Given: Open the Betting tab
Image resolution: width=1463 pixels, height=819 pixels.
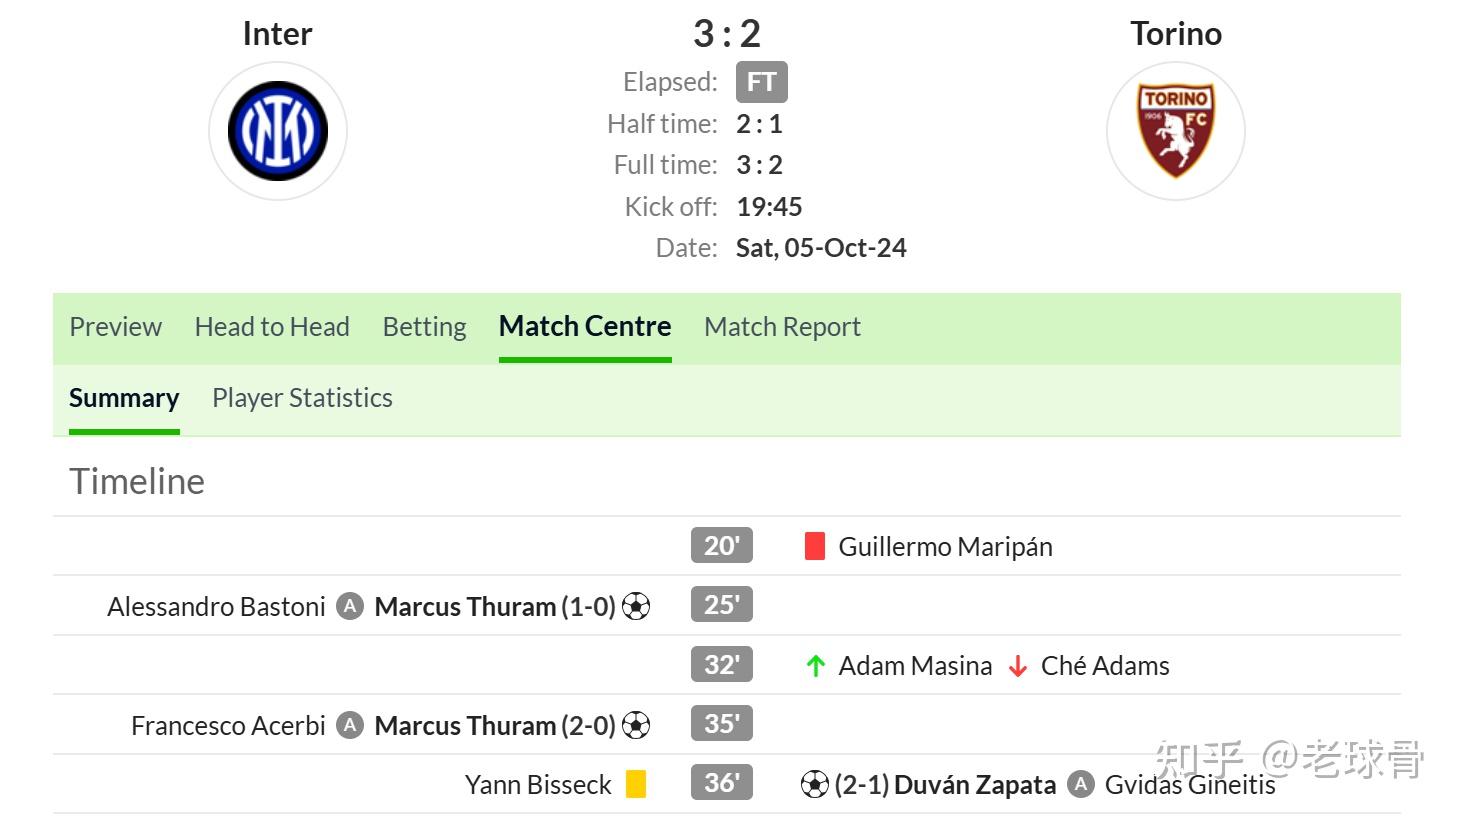Looking at the screenshot, I should (x=424, y=327).
